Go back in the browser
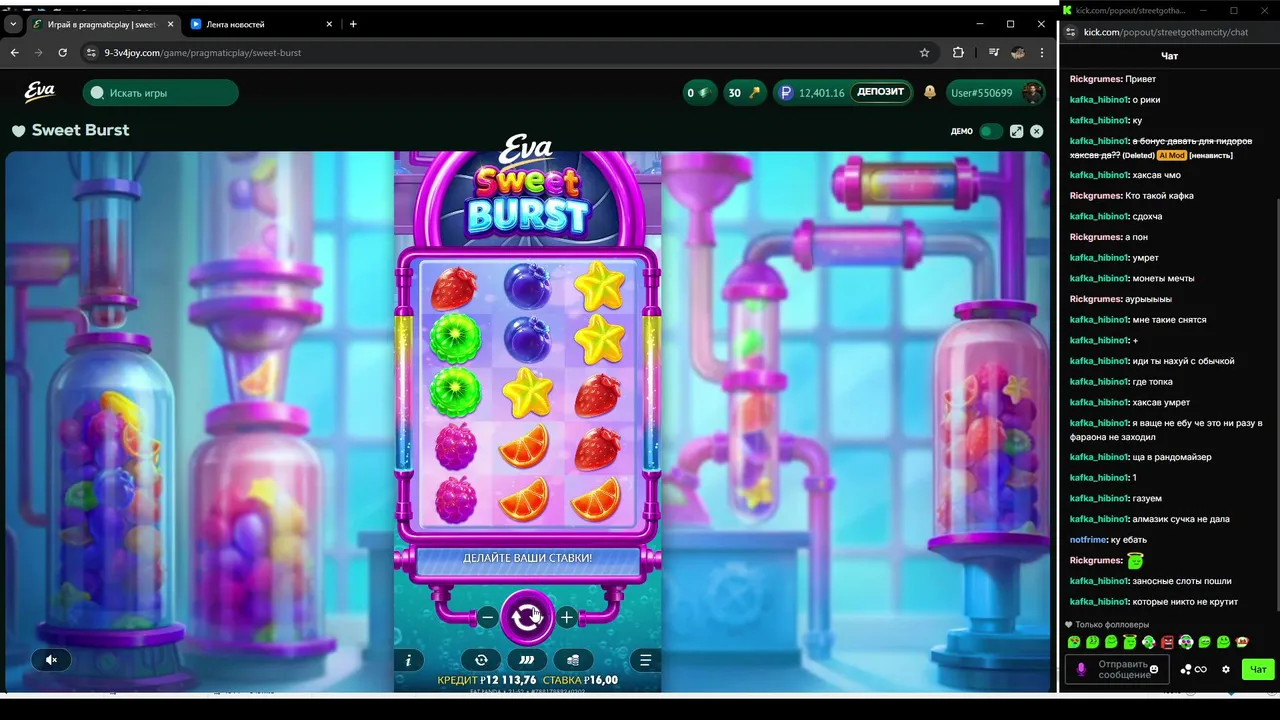This screenshot has height=720, width=1280. tap(14, 53)
